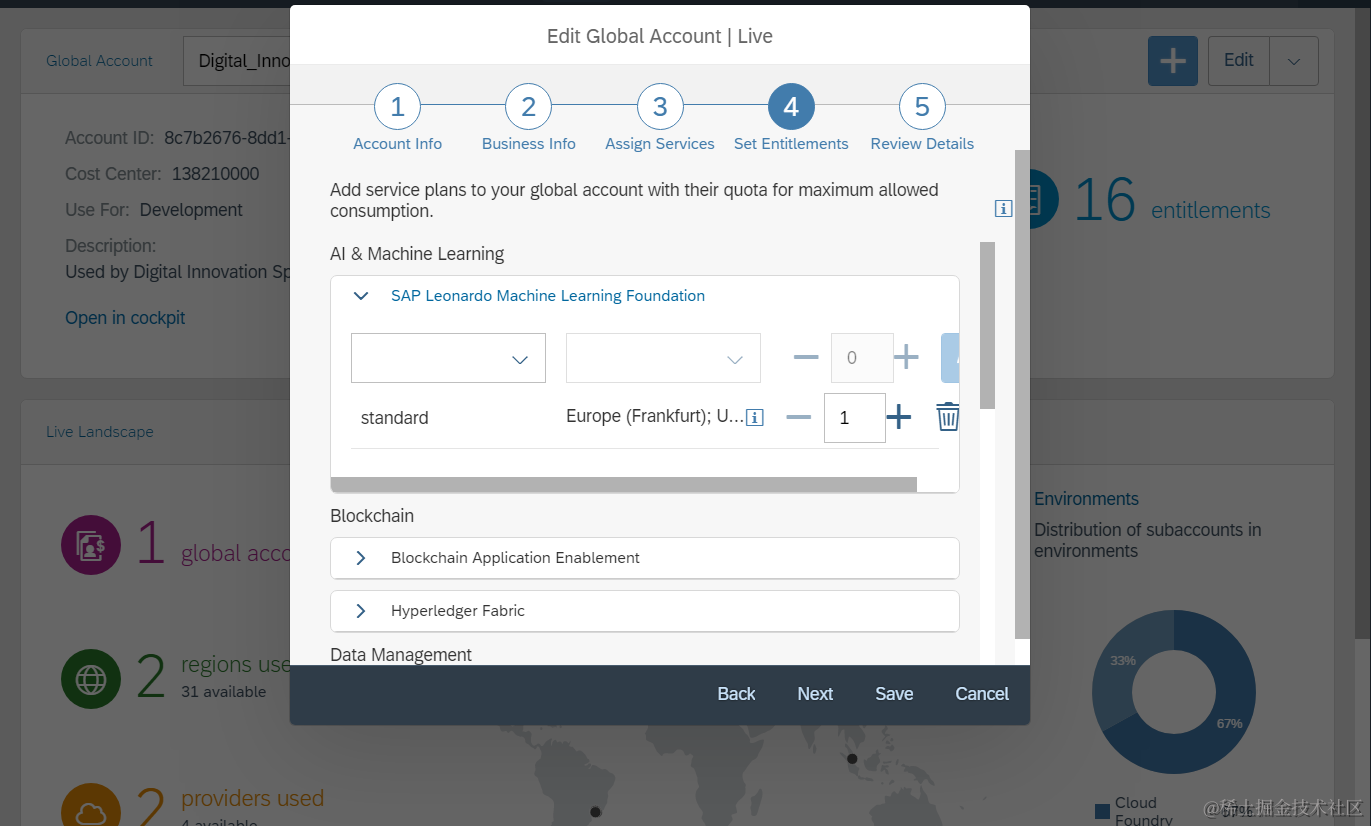This screenshot has width=1371, height=826.
Task: Click the Back button
Action: tap(736, 694)
